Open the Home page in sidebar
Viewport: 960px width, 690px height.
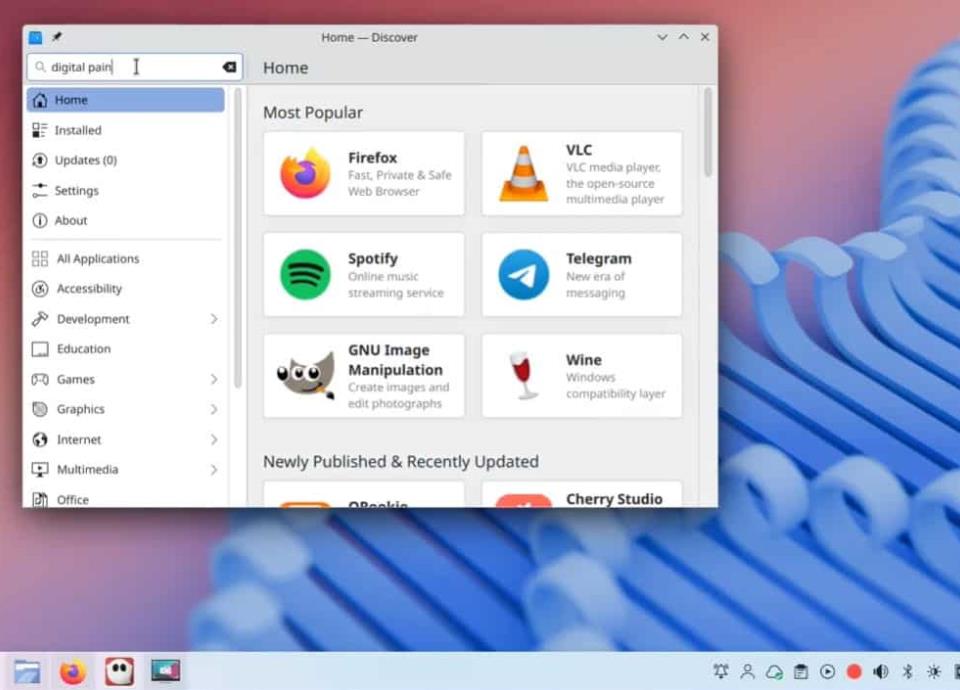coord(126,100)
